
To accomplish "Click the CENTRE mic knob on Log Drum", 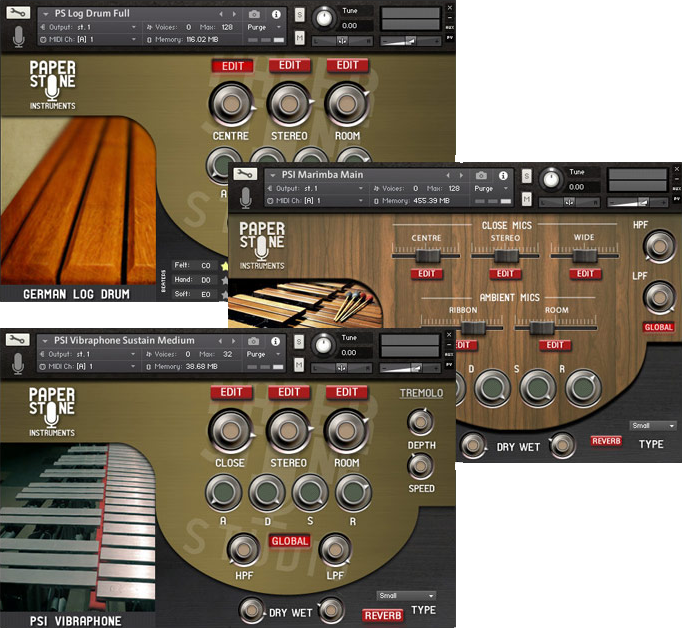I will pos(231,104).
